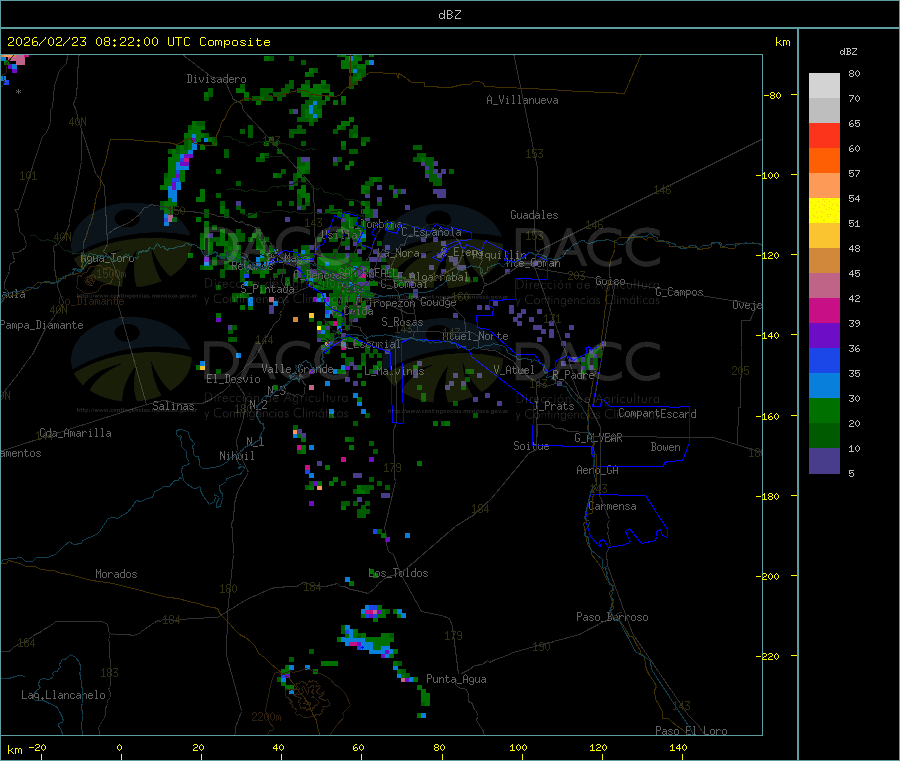The height and width of the screenshot is (761, 900).
Task: Click the J_Prats map label
Action: [x=554, y=406]
